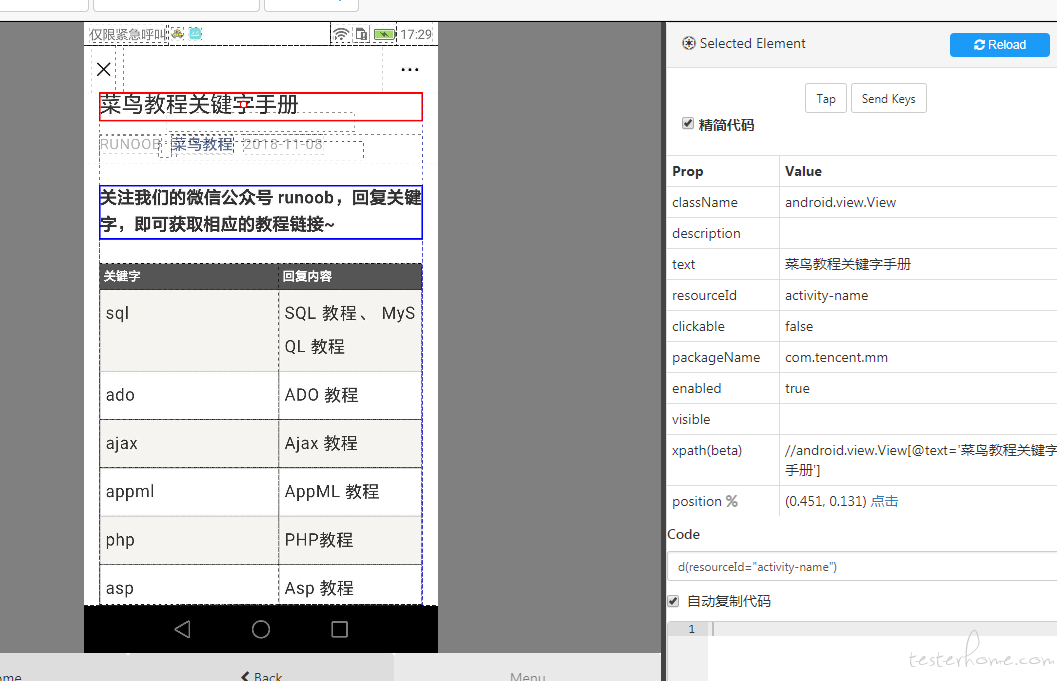Select the php keyword cell

point(189,540)
